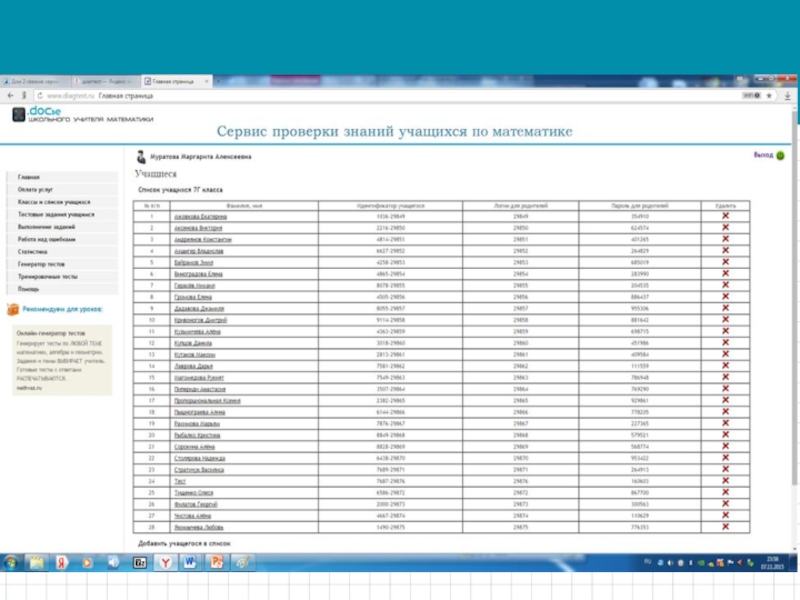
Task: Open Word from the taskbar
Action: point(190,562)
